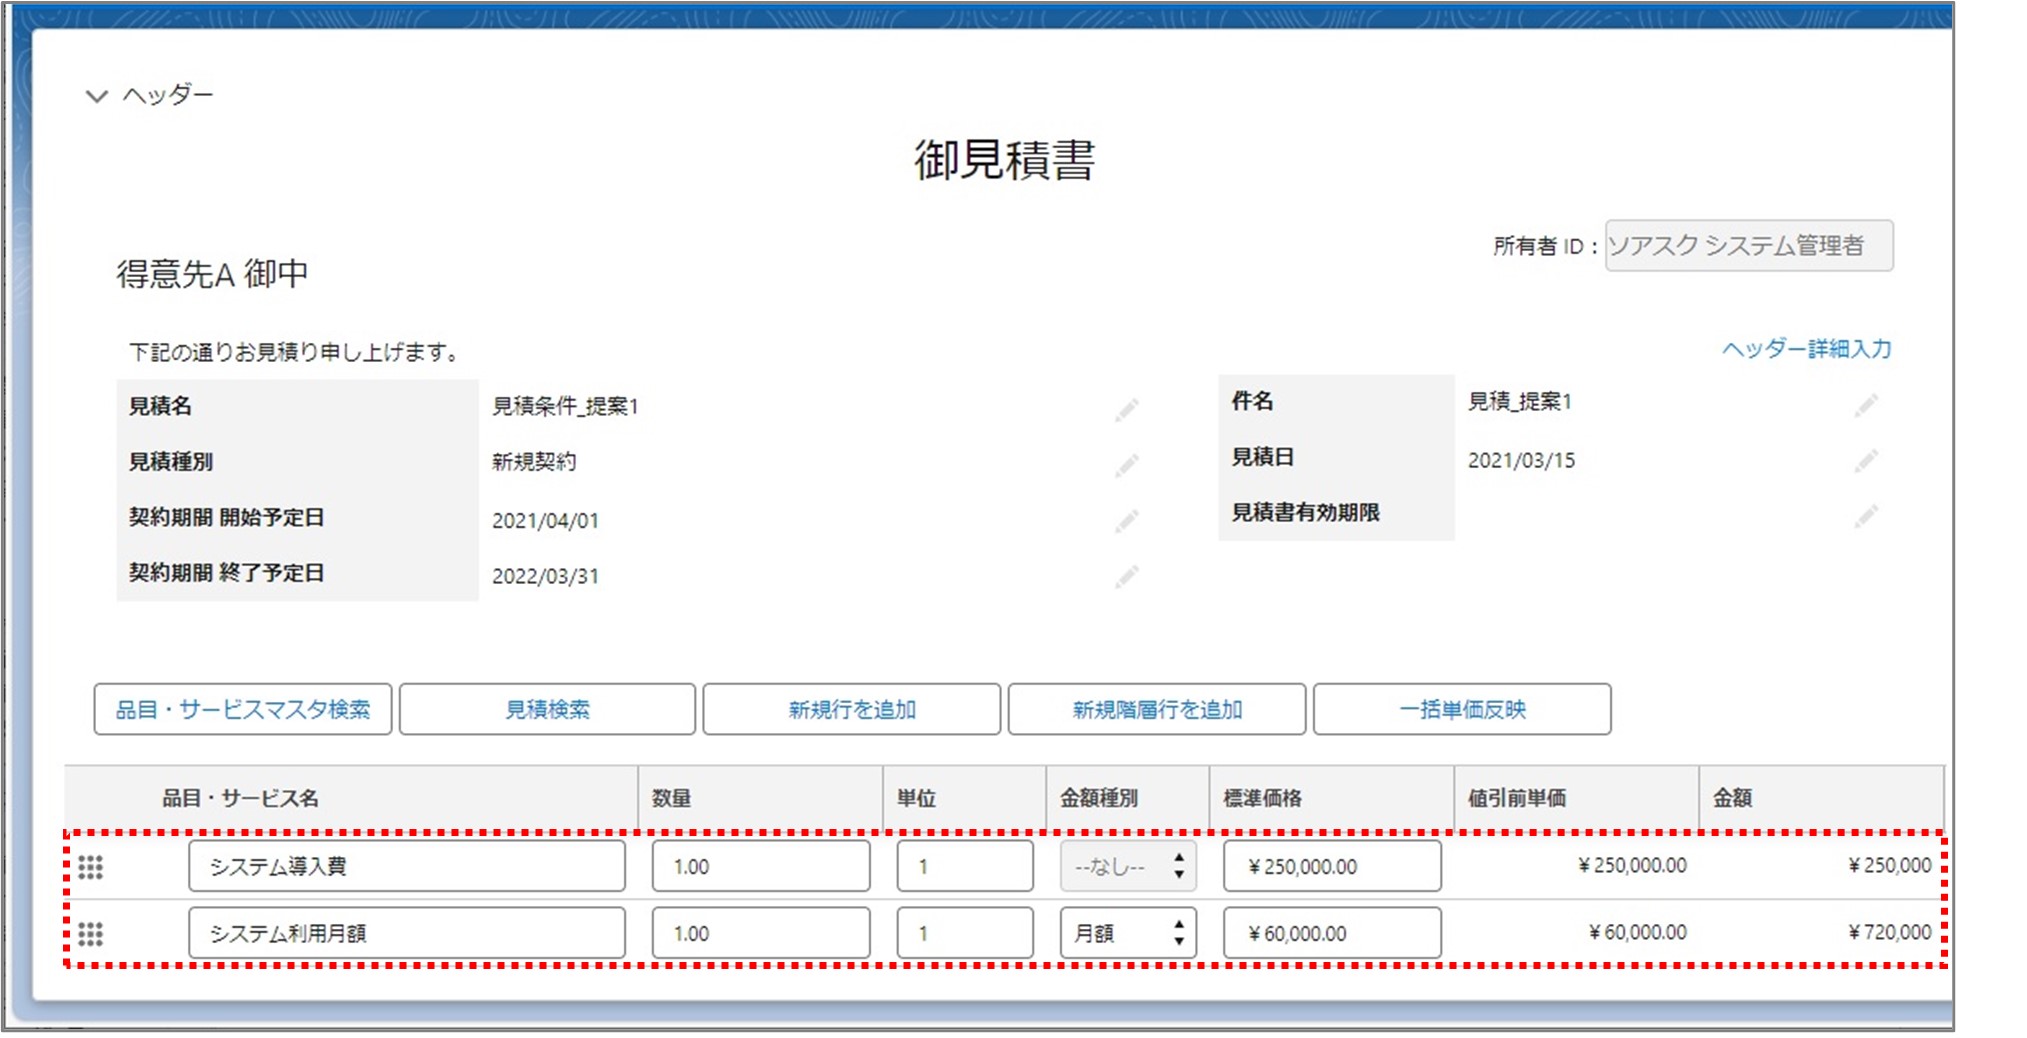2027x1038 pixels.
Task: Click the 所有者 ID field ソアスク システム管理者
Action: point(1749,245)
